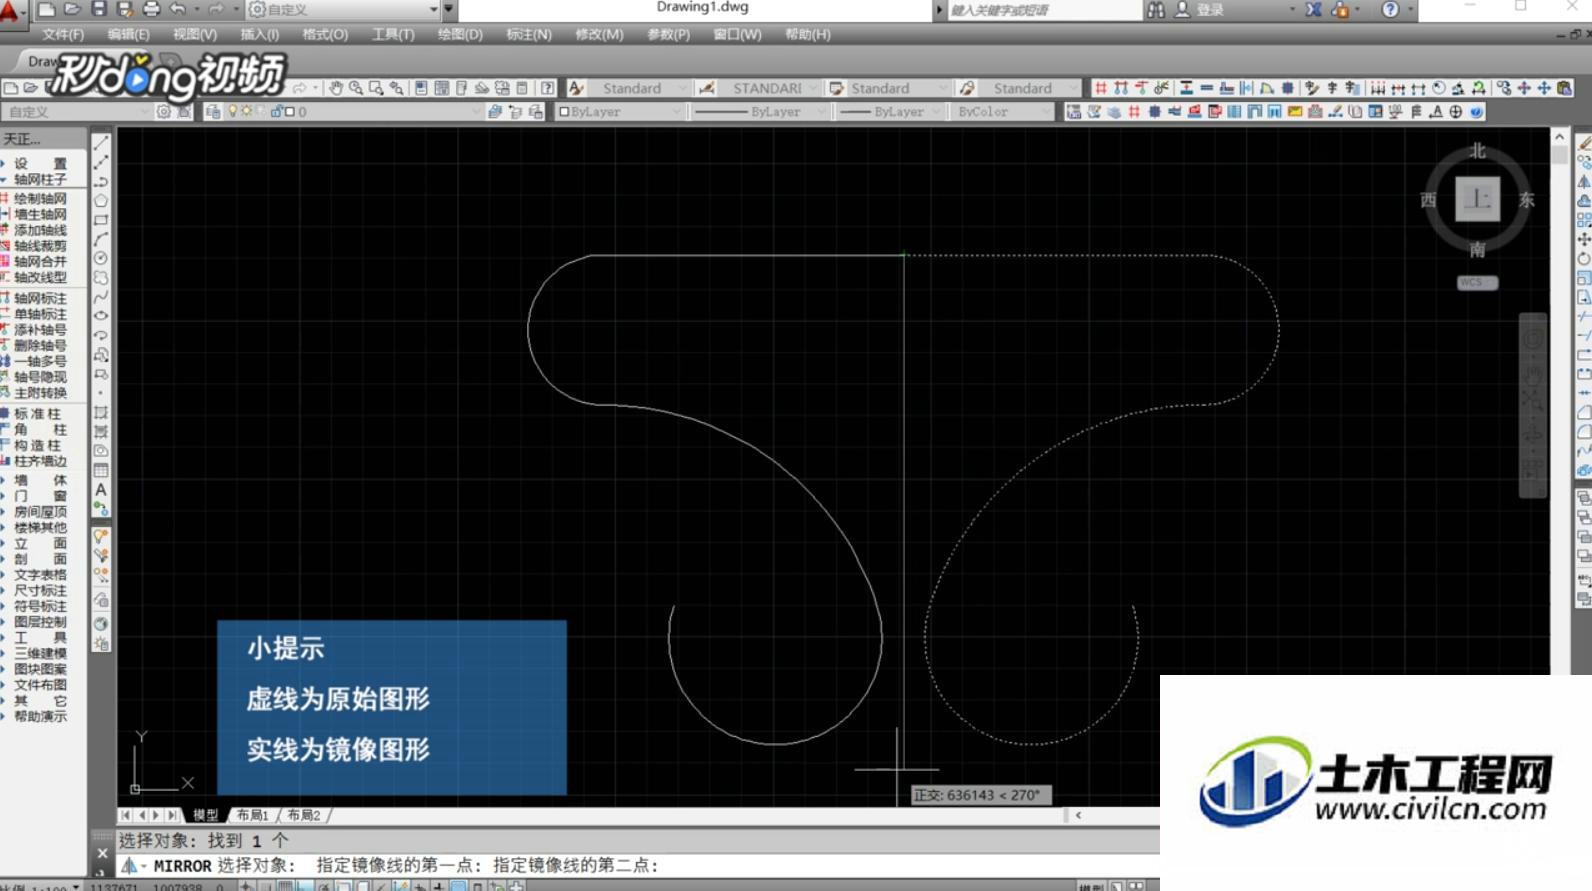
Task: Click the MIRROR command line input
Action: coord(640,865)
